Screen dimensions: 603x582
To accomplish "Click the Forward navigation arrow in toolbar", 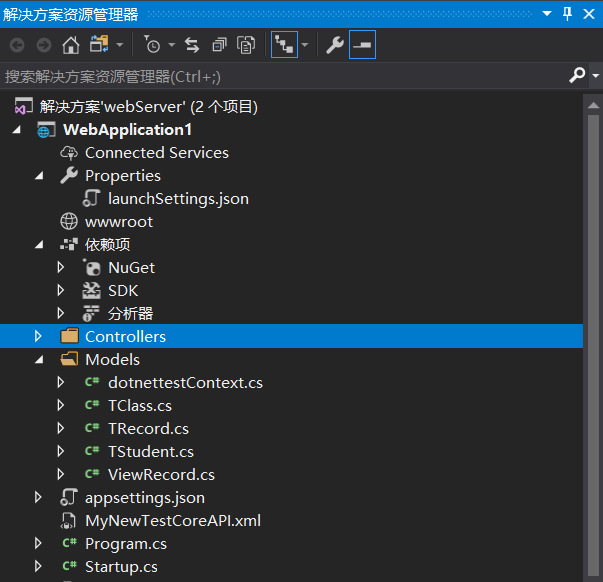I will (43, 45).
